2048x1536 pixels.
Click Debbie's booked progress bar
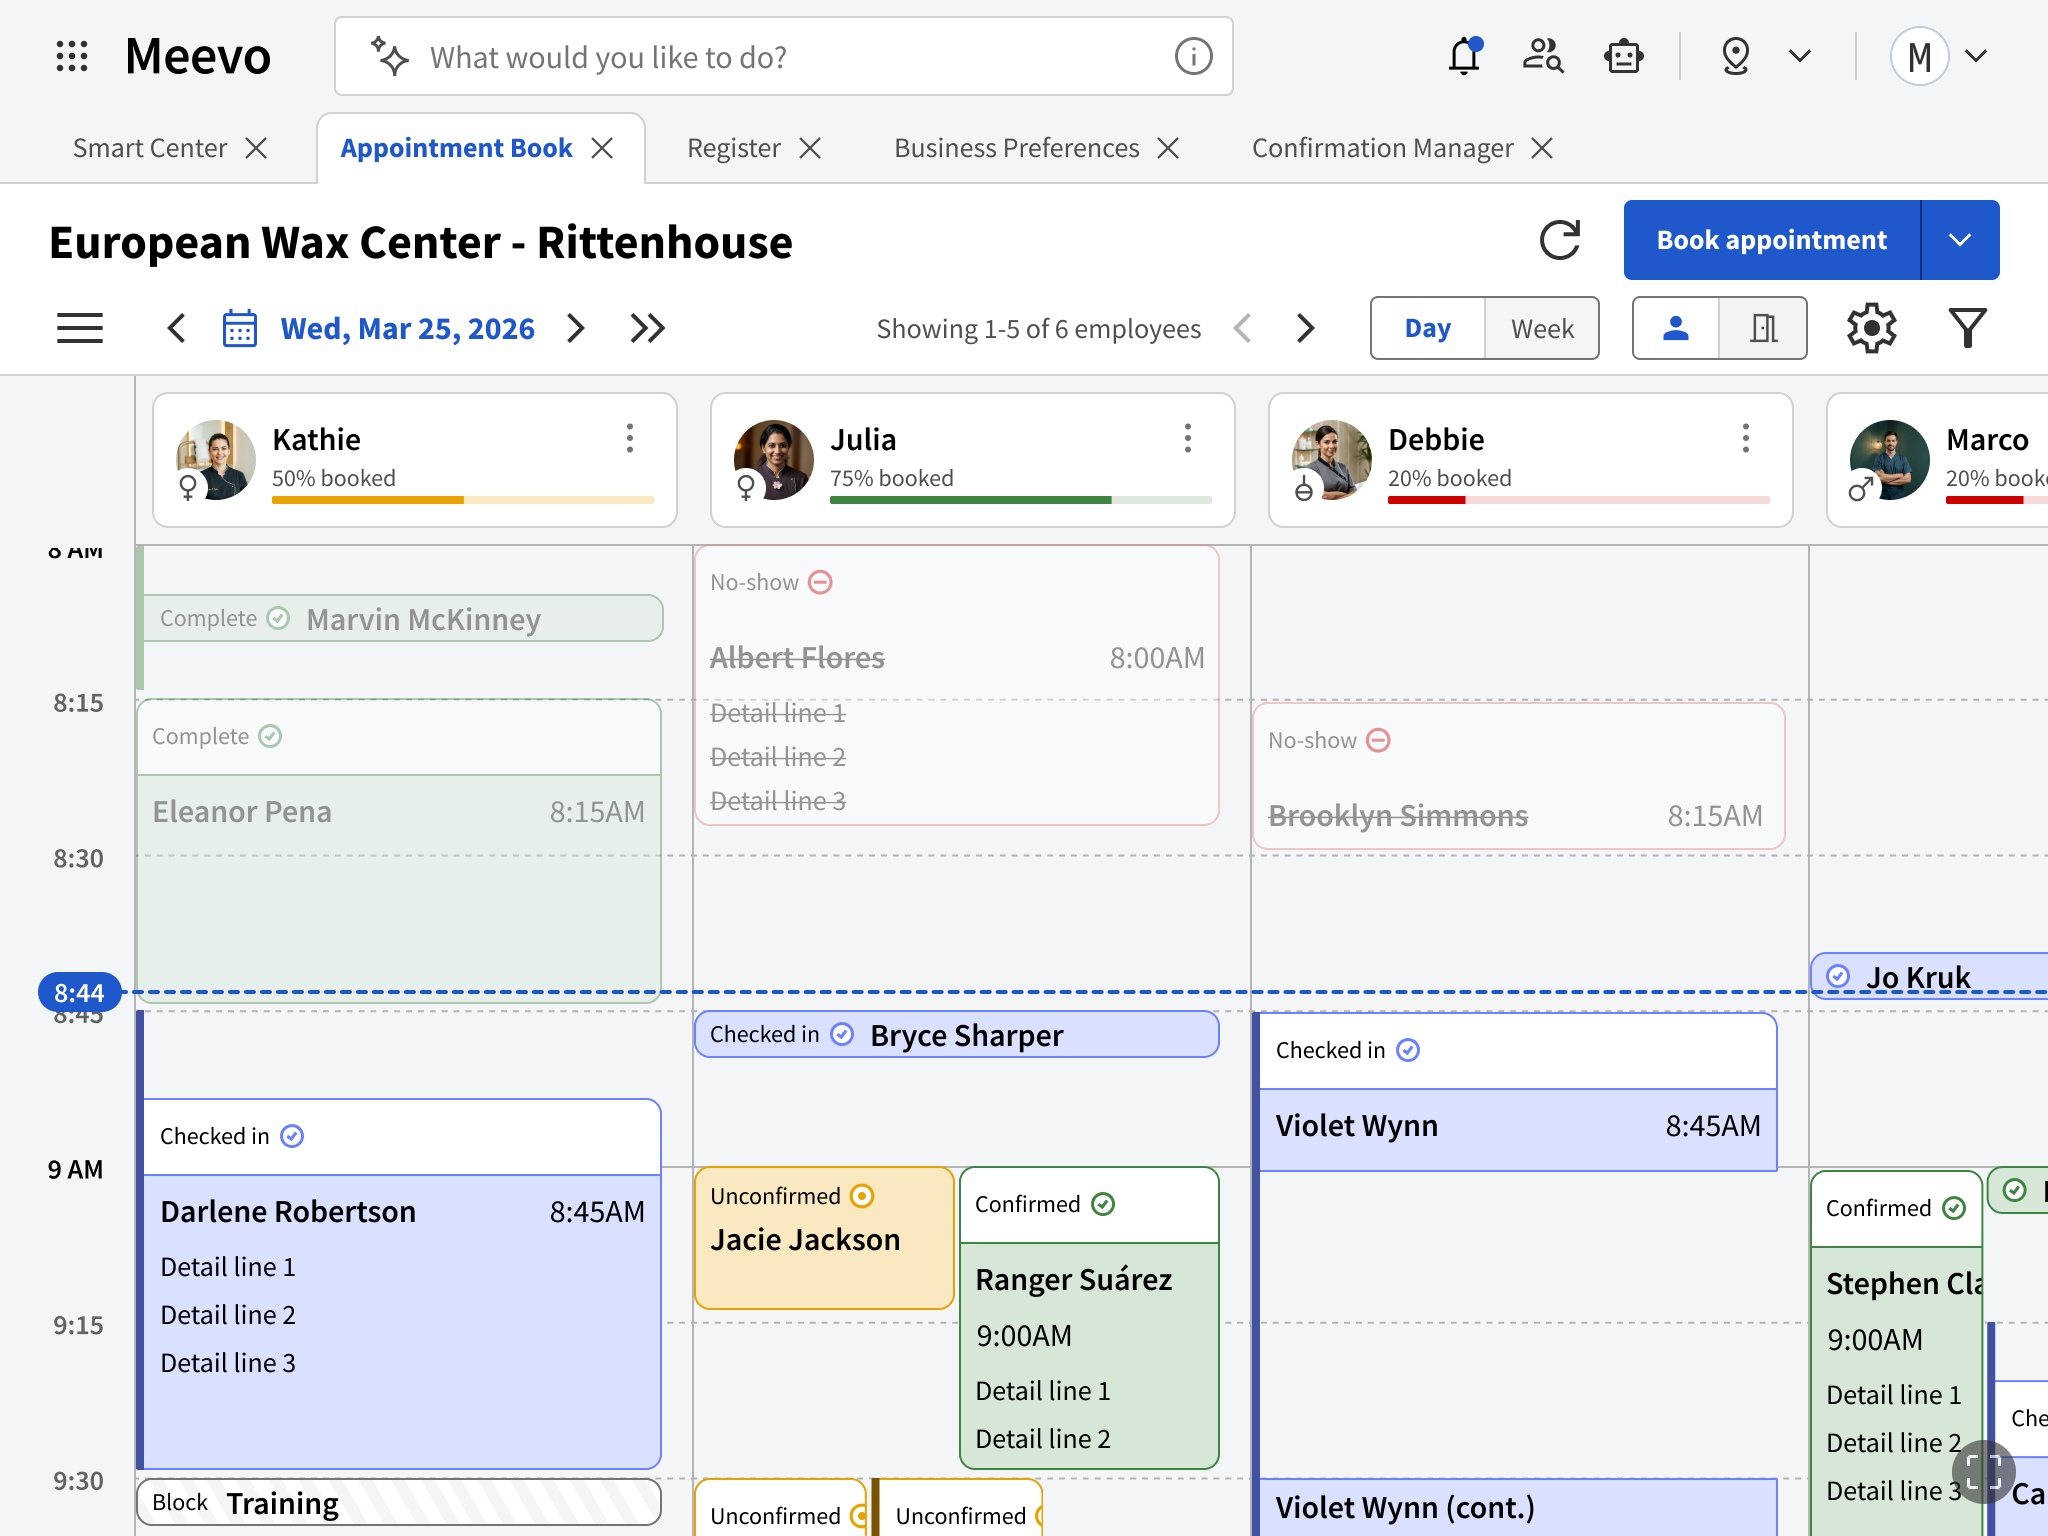1579,499
